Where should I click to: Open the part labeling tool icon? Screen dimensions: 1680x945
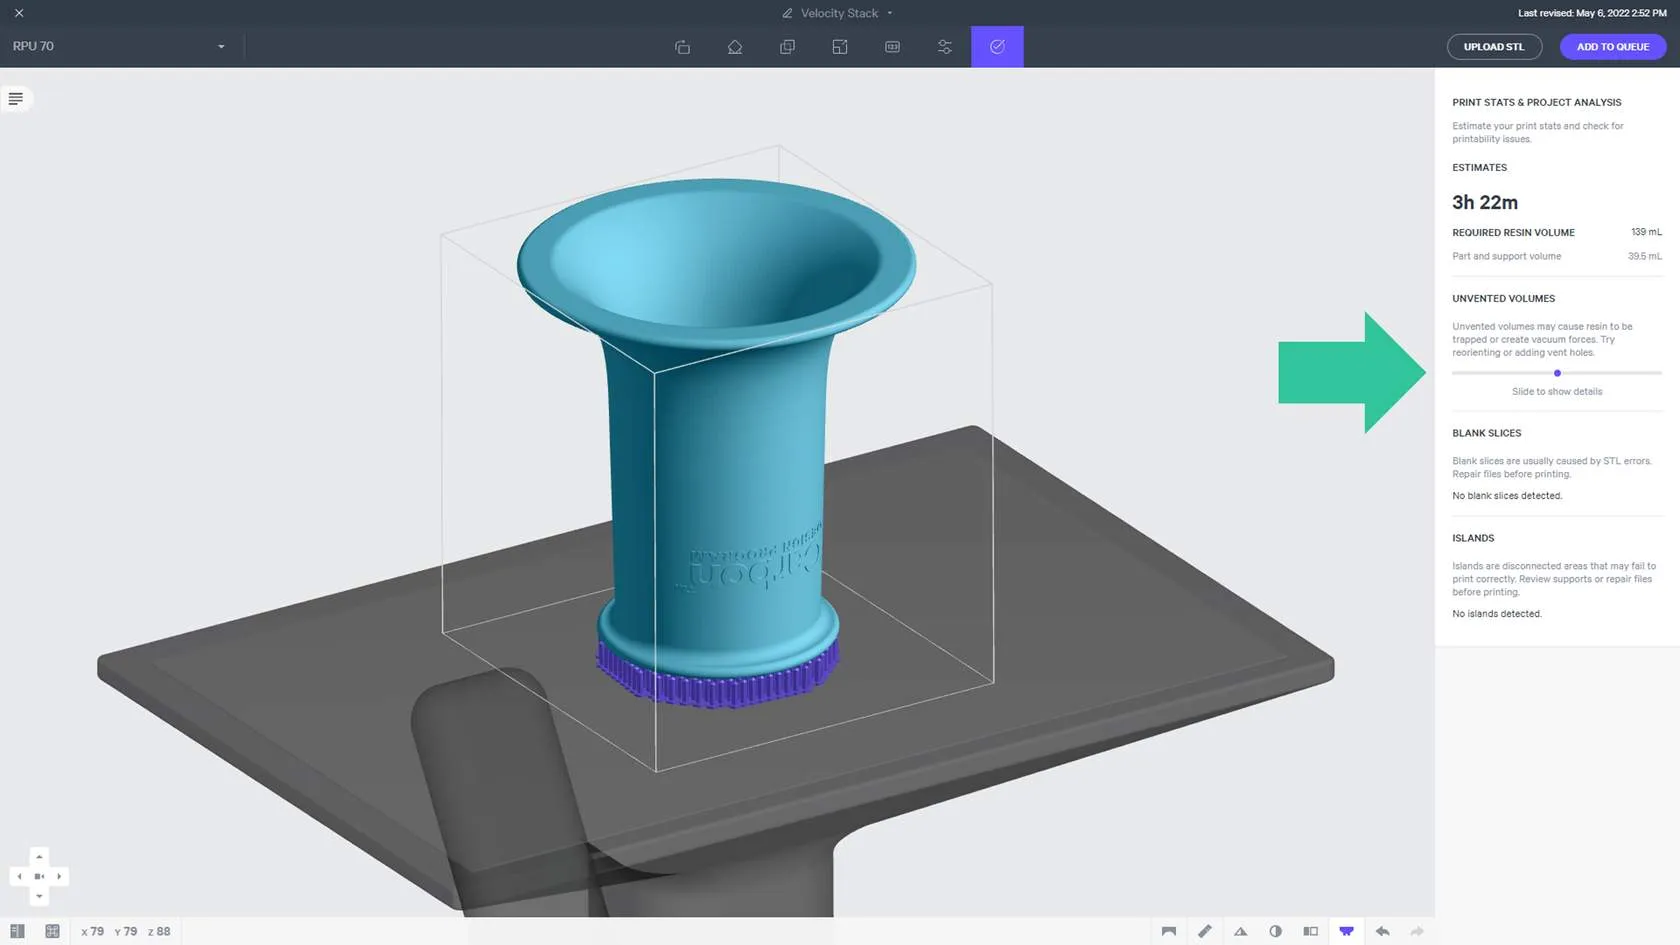coord(892,47)
